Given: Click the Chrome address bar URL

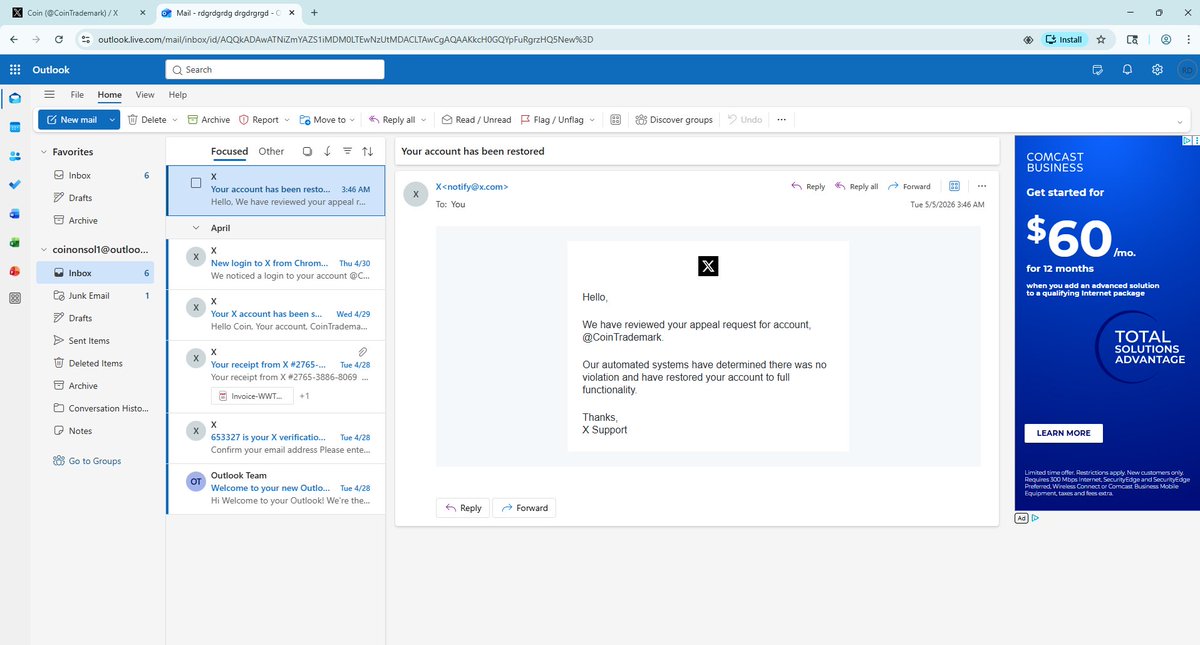Looking at the screenshot, I should coord(345,40).
